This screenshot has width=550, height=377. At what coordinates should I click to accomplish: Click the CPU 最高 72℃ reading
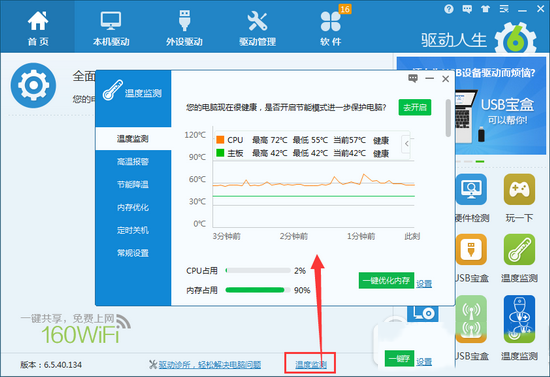[x=269, y=140]
